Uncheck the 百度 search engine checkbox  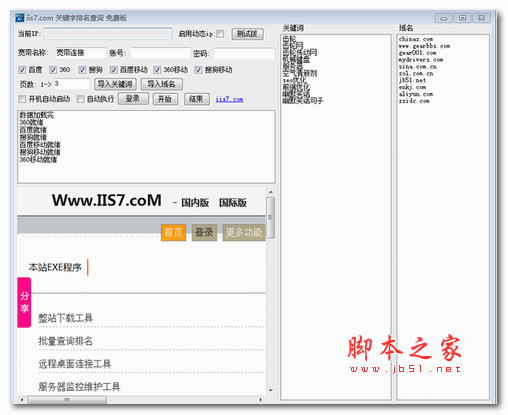click(x=22, y=70)
